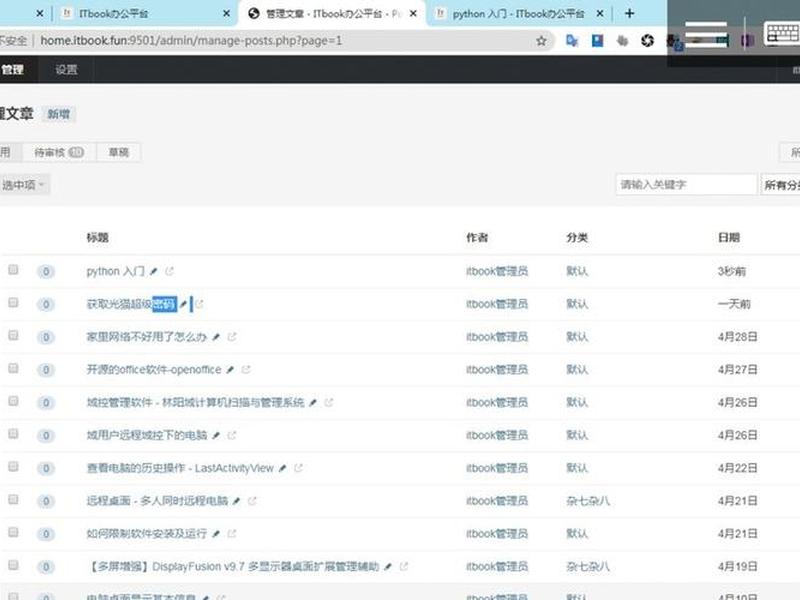This screenshot has height=600, width=800.
Task: Open 'python 入门' post in new window icon
Action: [x=169, y=271]
